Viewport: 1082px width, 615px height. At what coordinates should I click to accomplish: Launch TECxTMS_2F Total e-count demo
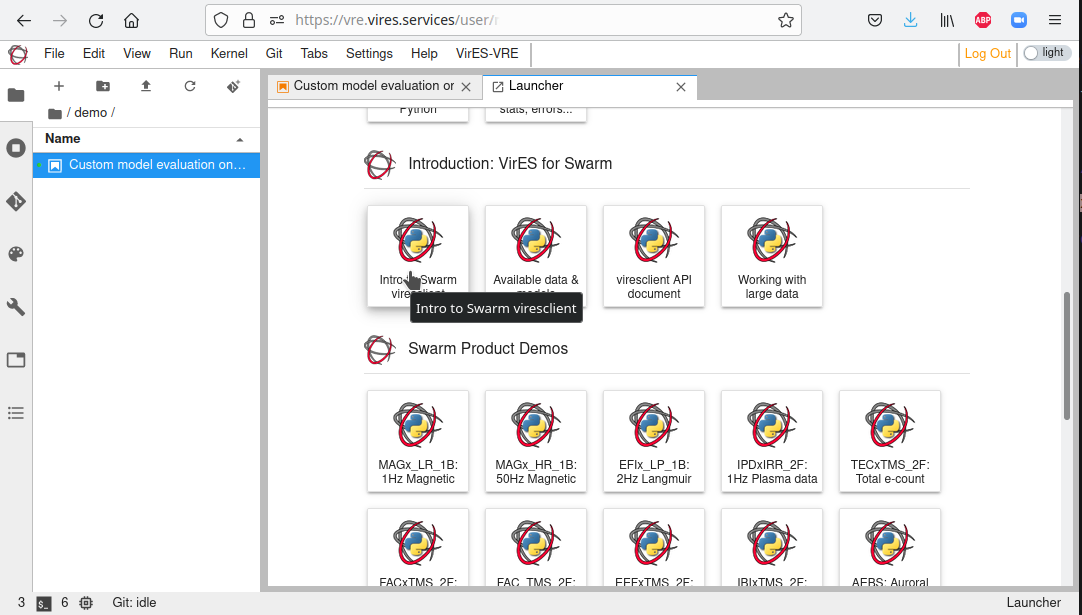coord(890,441)
